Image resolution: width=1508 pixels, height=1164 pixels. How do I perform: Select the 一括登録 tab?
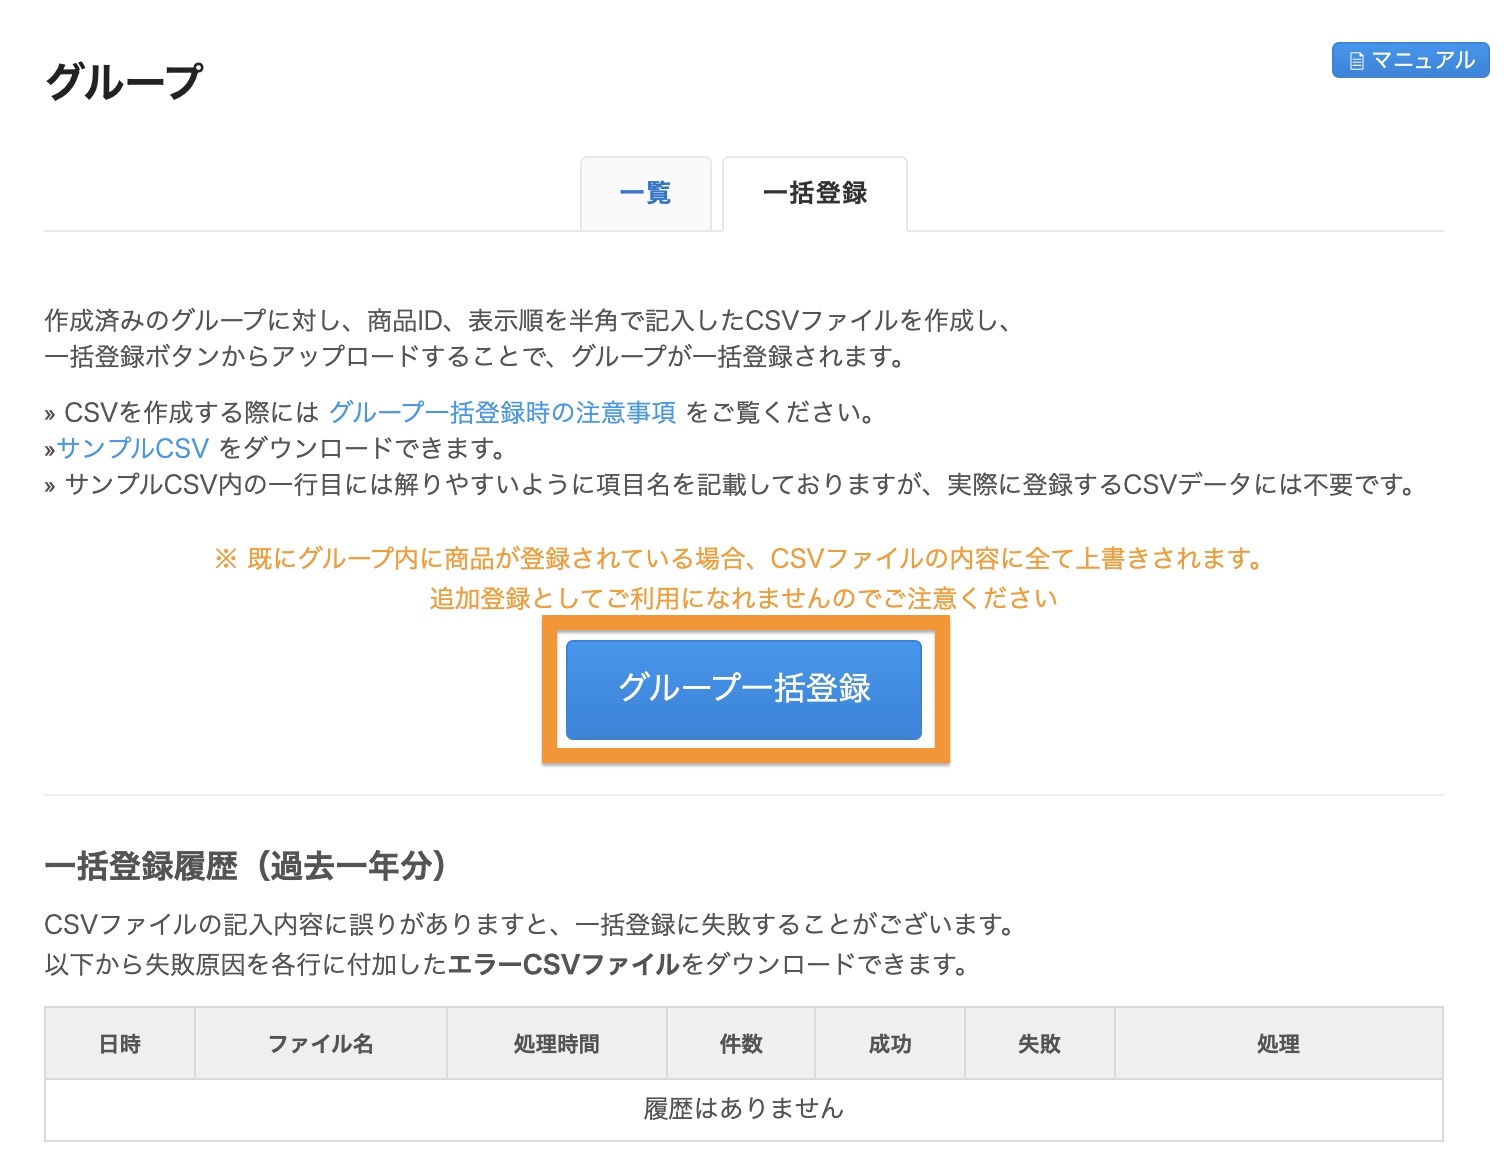815,193
